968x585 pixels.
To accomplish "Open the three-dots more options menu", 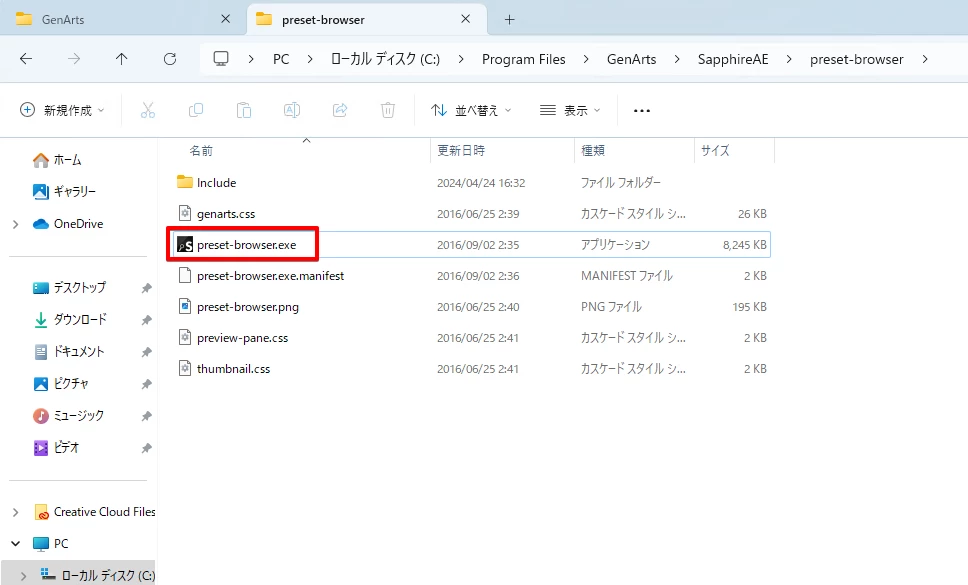I will pyautogui.click(x=642, y=110).
